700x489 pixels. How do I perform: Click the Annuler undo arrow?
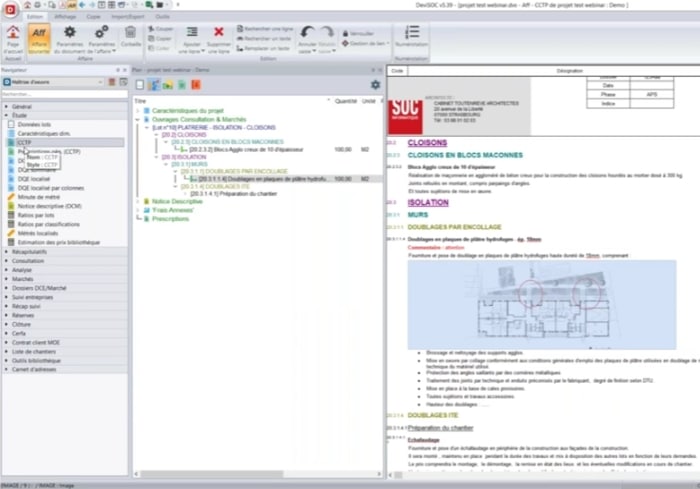(x=308, y=36)
